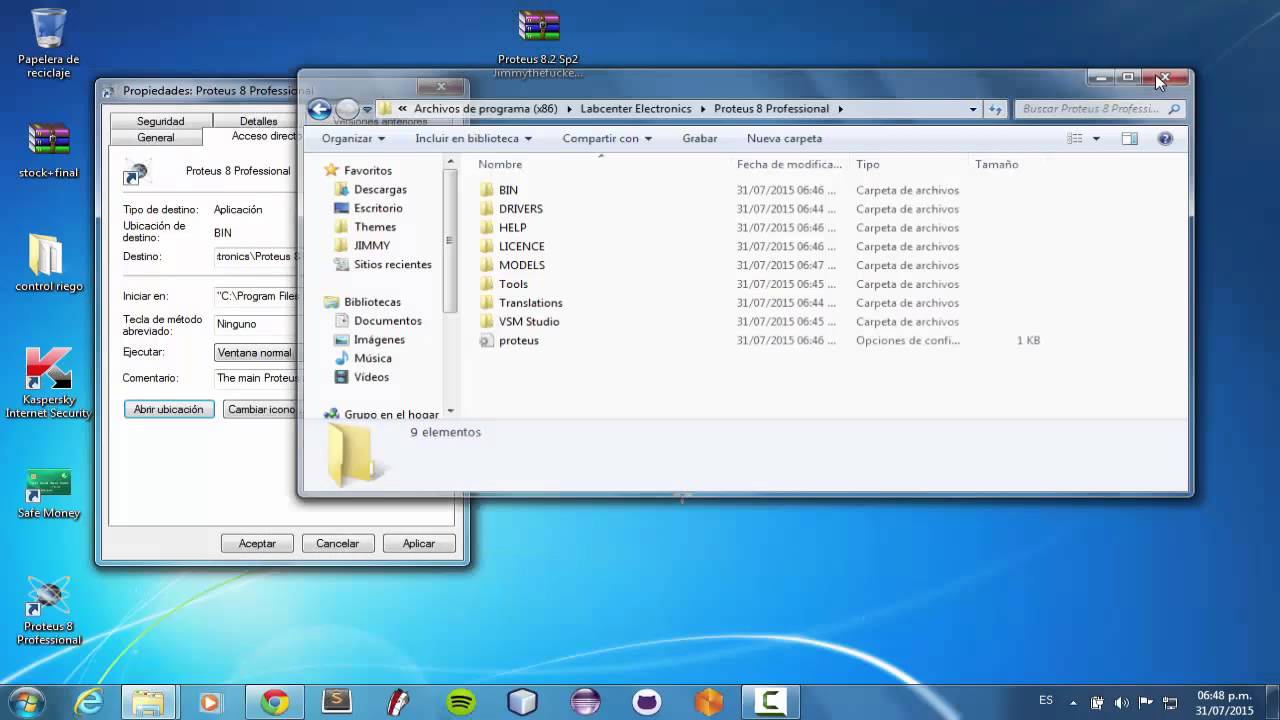This screenshot has width=1280, height=720.
Task: Launch Internet Explorer from the taskbar
Action: coord(89,702)
